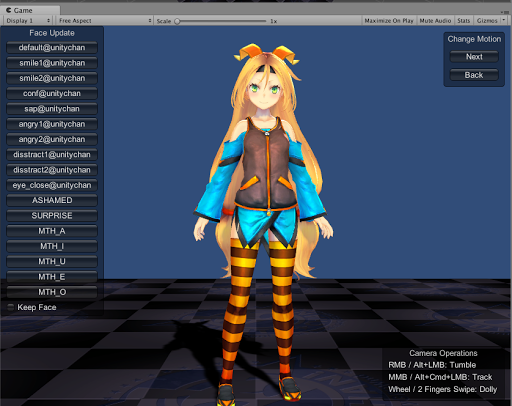The height and width of the screenshot is (406, 512).
Task: Click the '2 Fingers Swipe: Dolly' text
Action: (457, 389)
